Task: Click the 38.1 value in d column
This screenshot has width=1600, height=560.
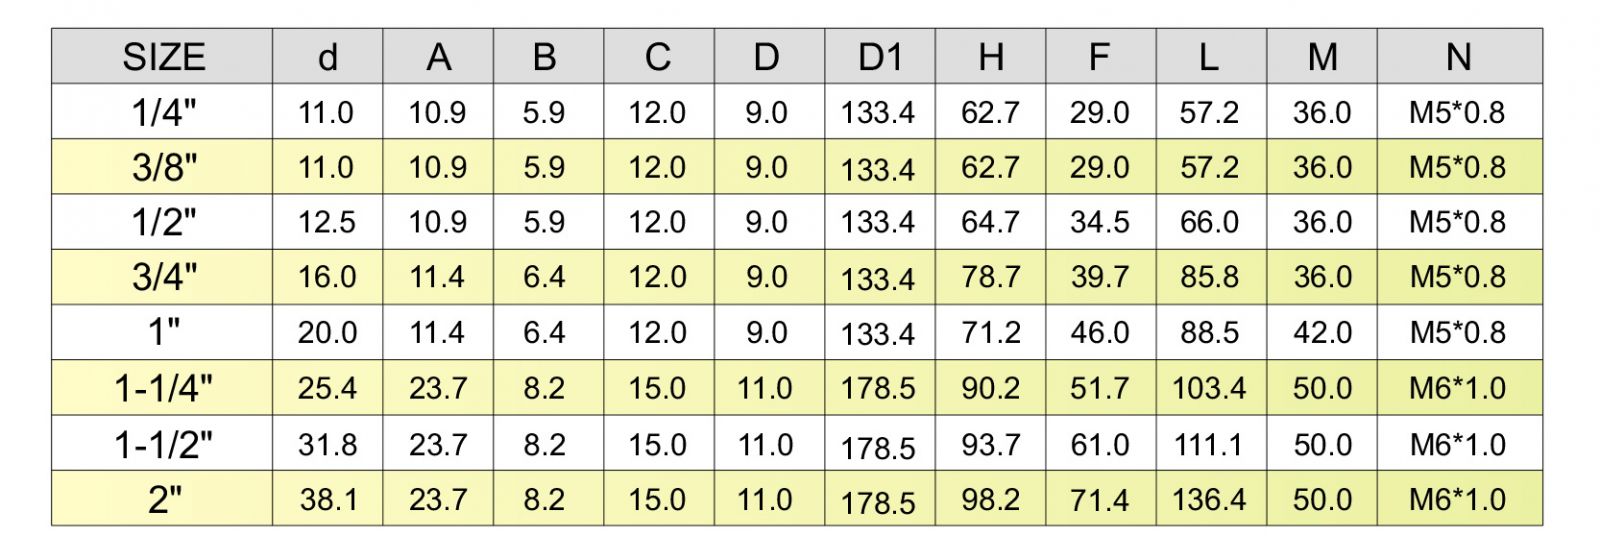Action: 328,499
